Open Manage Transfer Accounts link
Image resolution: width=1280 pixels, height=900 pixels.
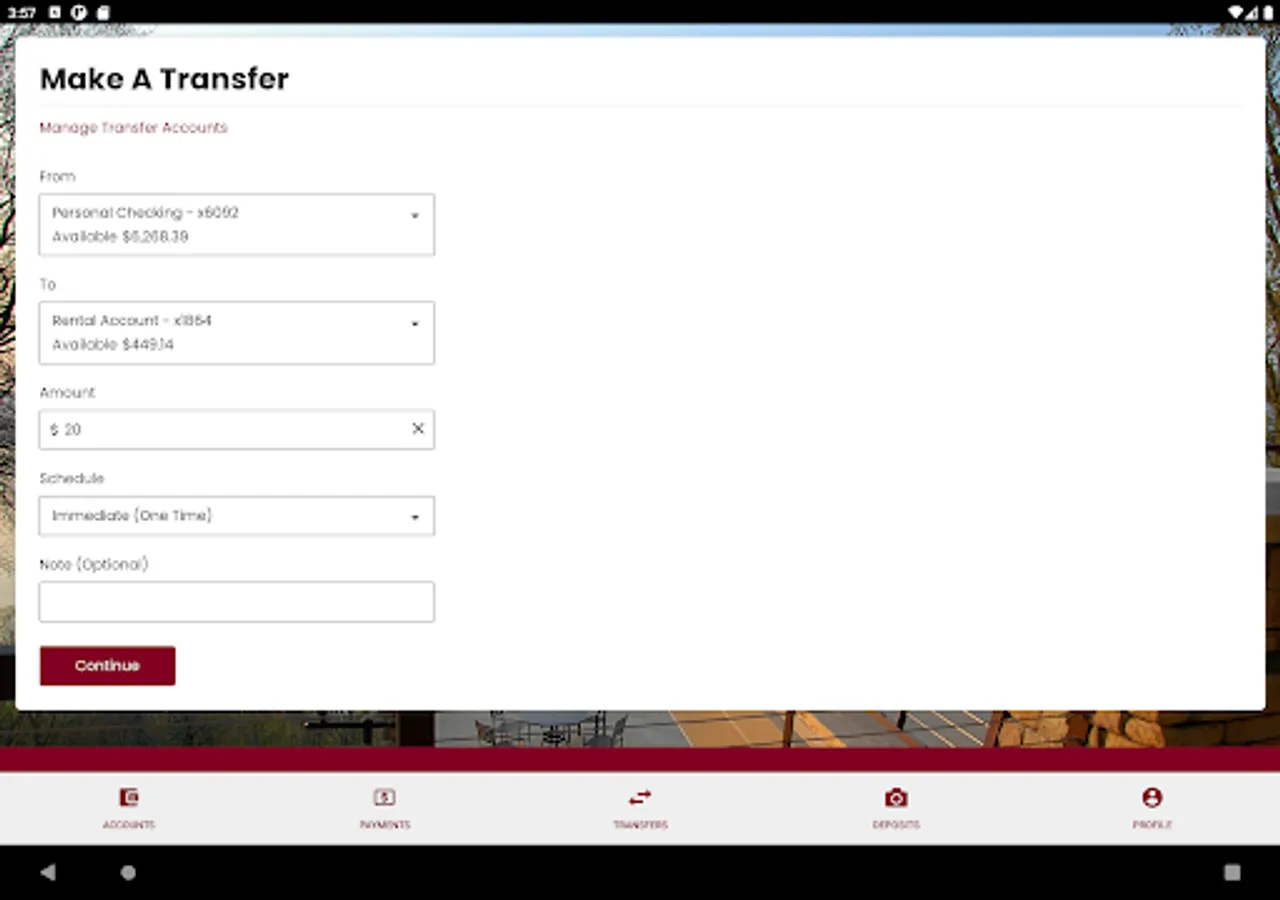pos(133,127)
